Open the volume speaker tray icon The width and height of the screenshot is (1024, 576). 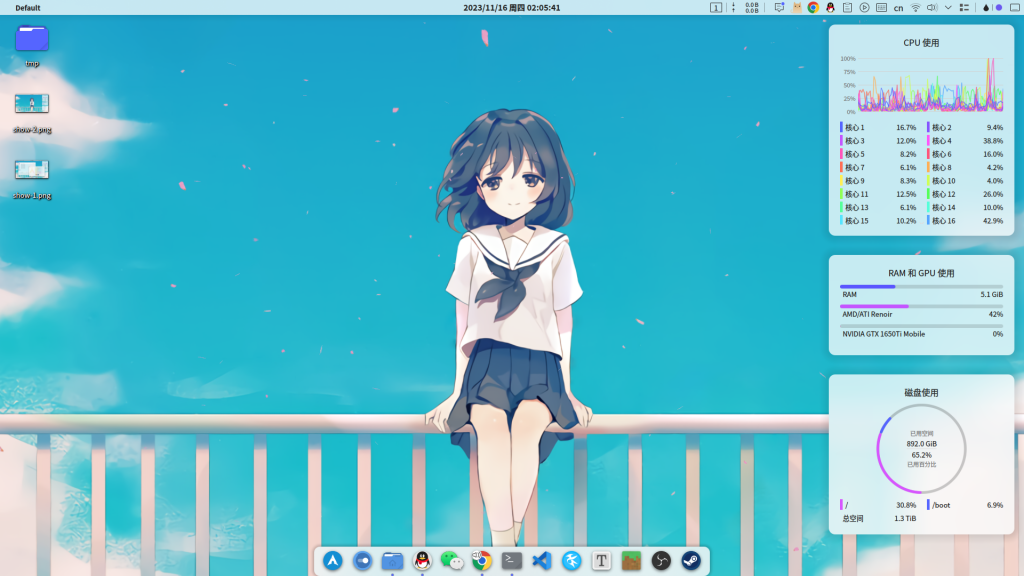[x=932, y=8]
